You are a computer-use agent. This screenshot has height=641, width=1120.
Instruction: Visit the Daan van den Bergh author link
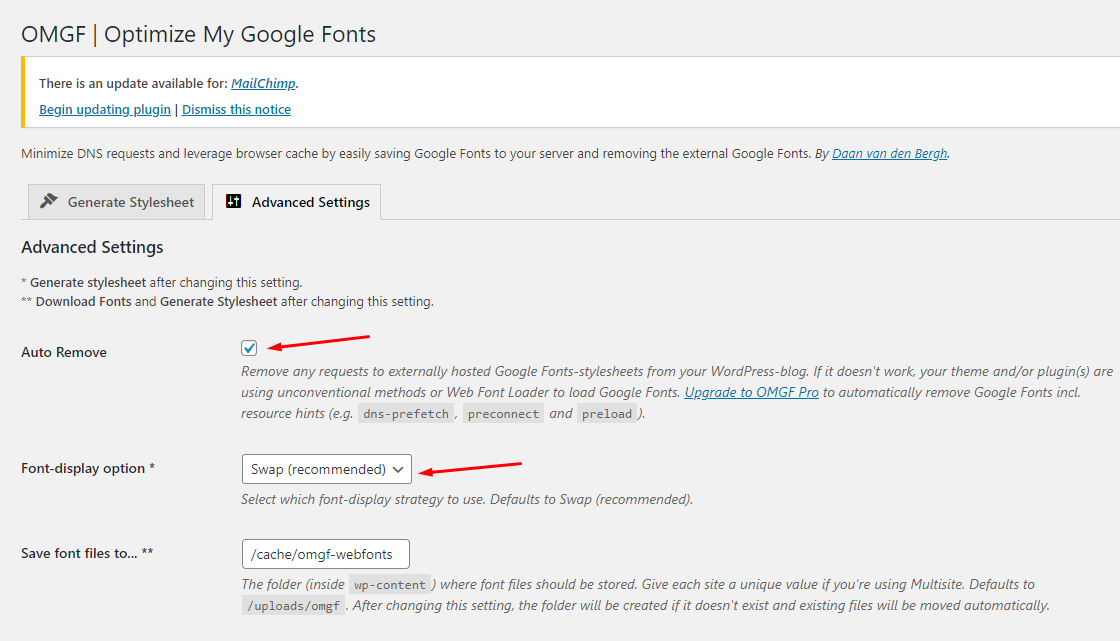point(889,154)
